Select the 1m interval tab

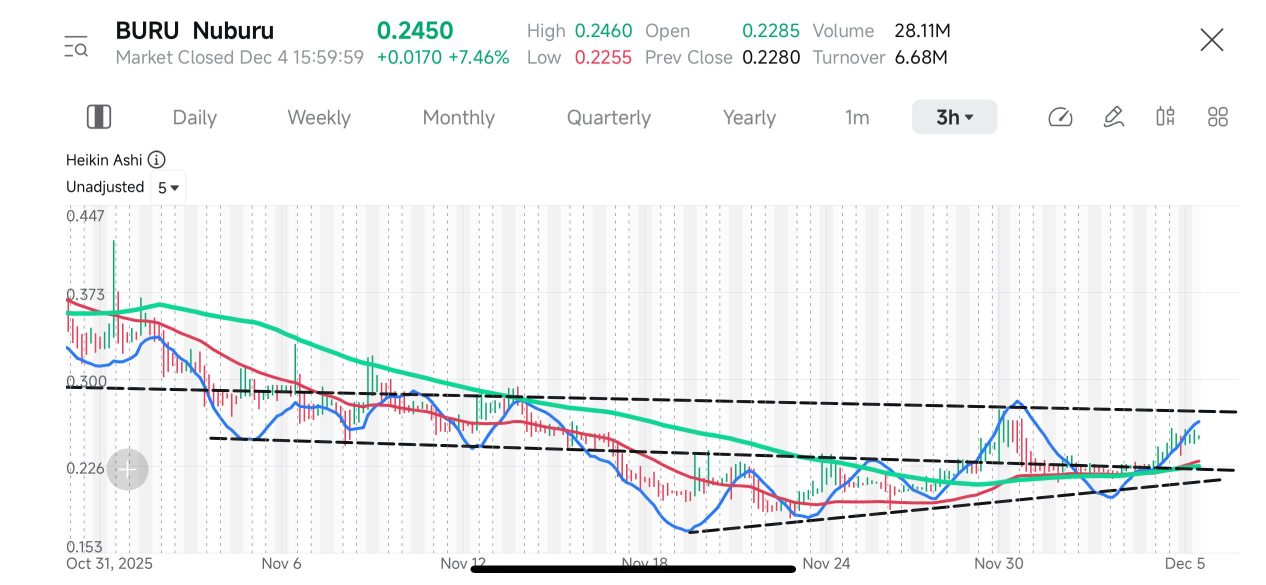[857, 117]
